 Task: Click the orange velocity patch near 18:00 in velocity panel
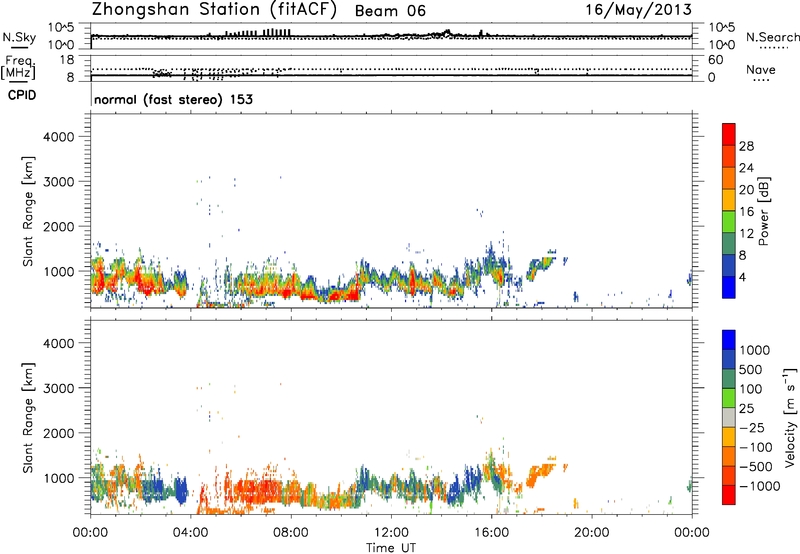(x=541, y=472)
